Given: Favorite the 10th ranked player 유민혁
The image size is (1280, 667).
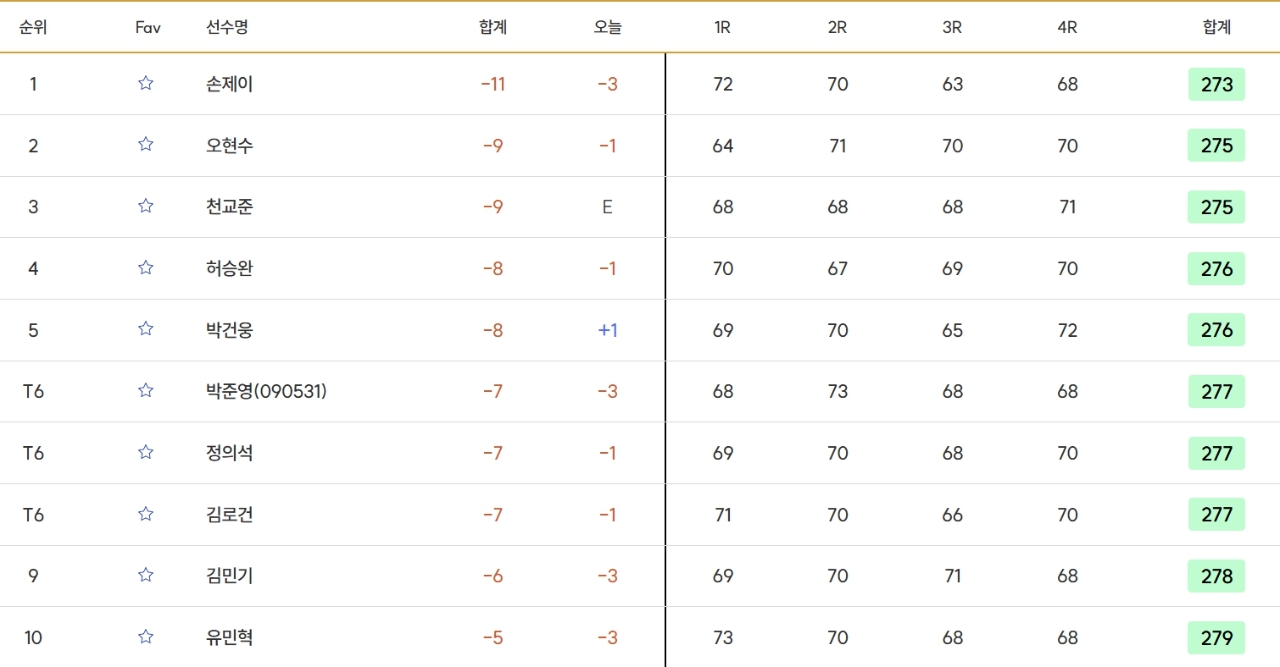Looking at the screenshot, I should (146, 637).
